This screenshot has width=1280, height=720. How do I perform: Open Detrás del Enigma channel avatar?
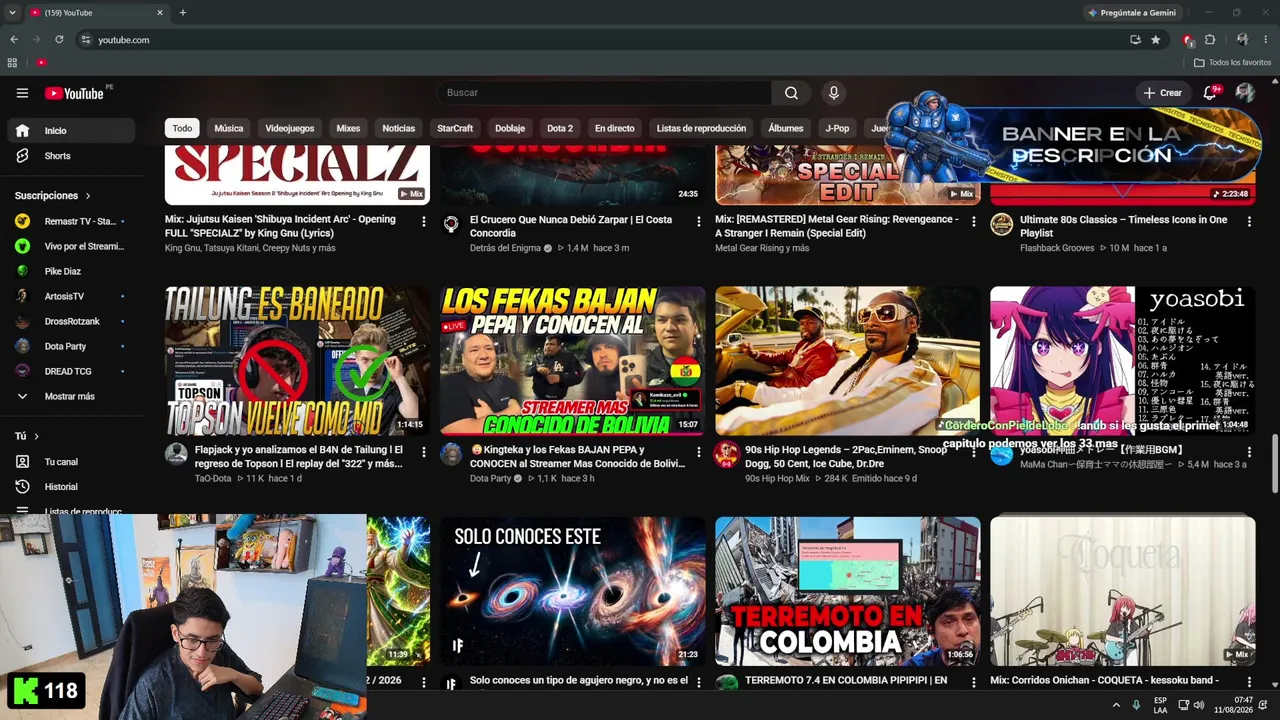(x=451, y=224)
